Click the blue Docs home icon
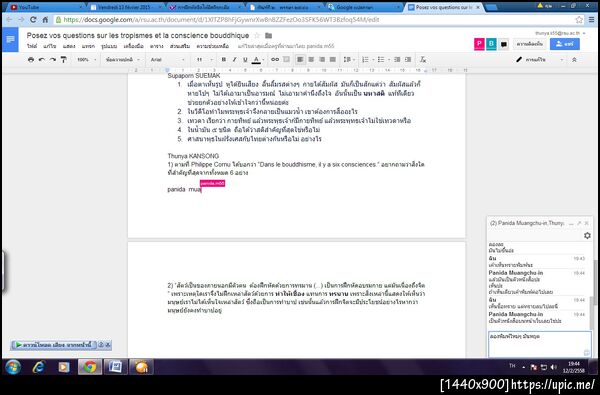 10,39
